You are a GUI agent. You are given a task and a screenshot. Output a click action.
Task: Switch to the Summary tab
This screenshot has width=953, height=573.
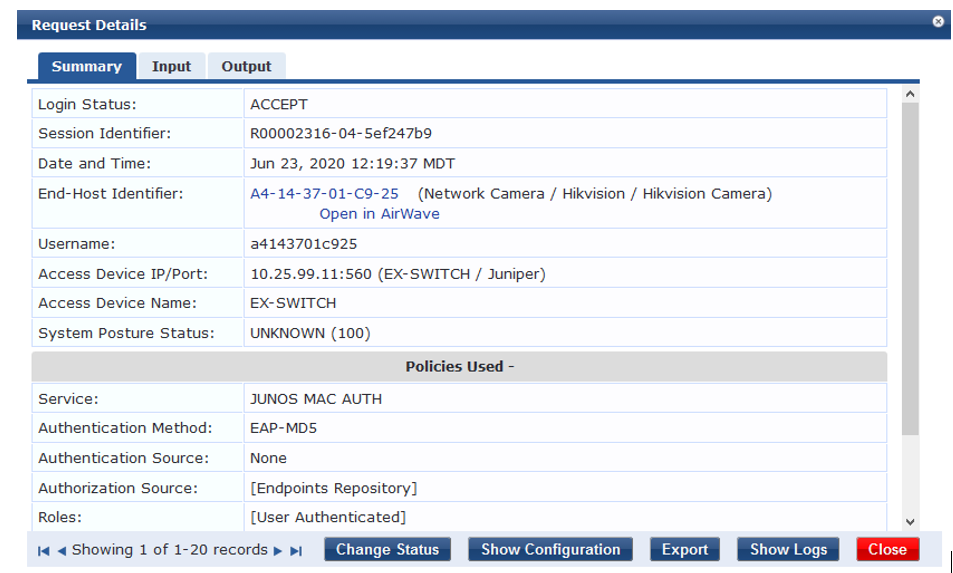[x=86, y=67]
